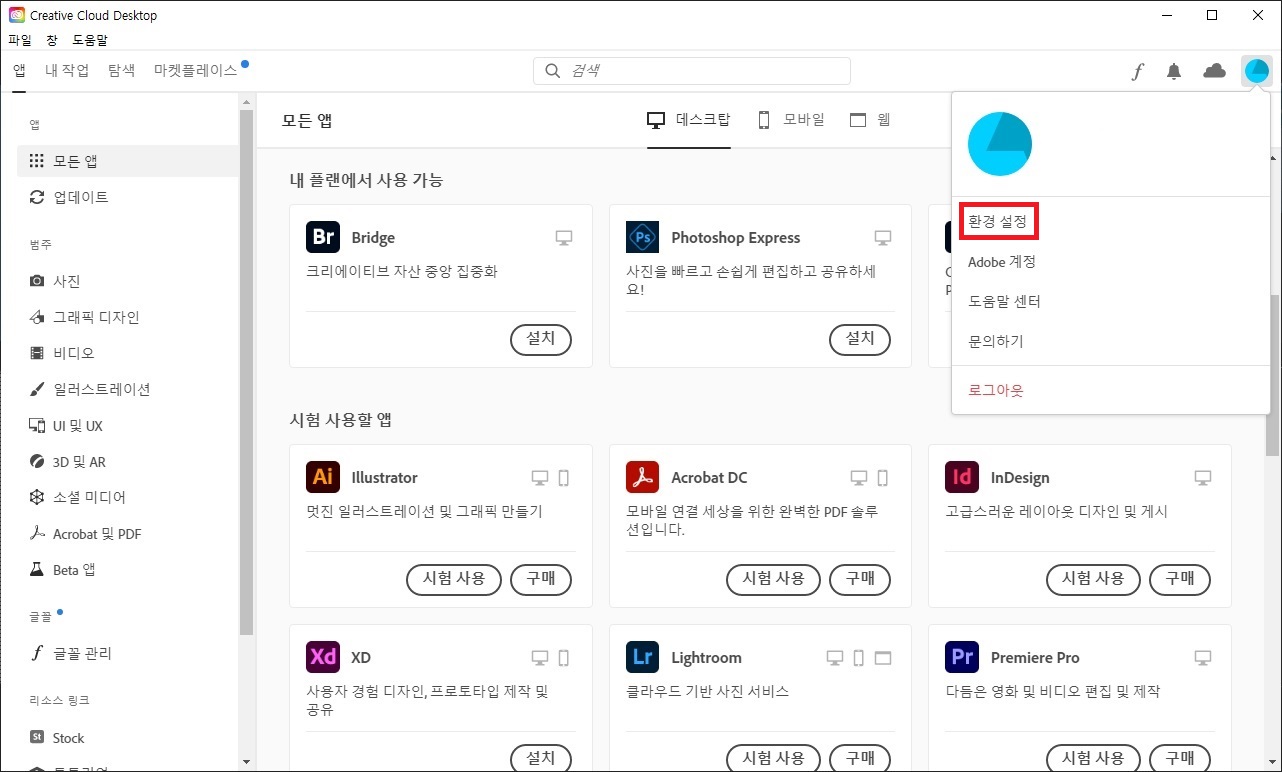
Task: Select the 그래픽 디자인 category
Action: click(128, 317)
